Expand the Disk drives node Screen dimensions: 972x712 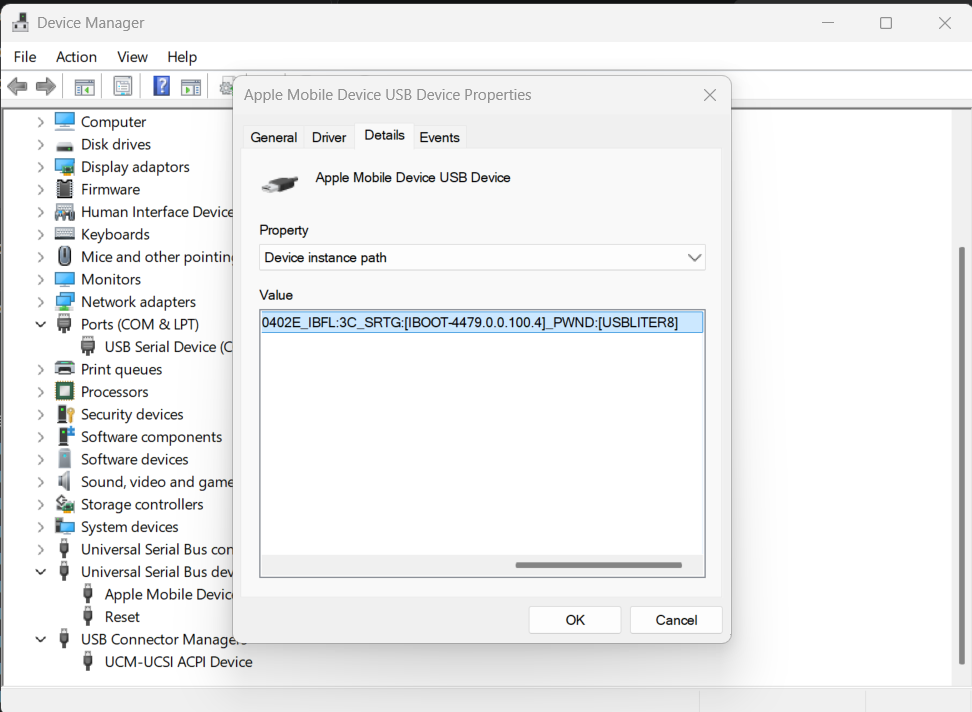(41, 144)
